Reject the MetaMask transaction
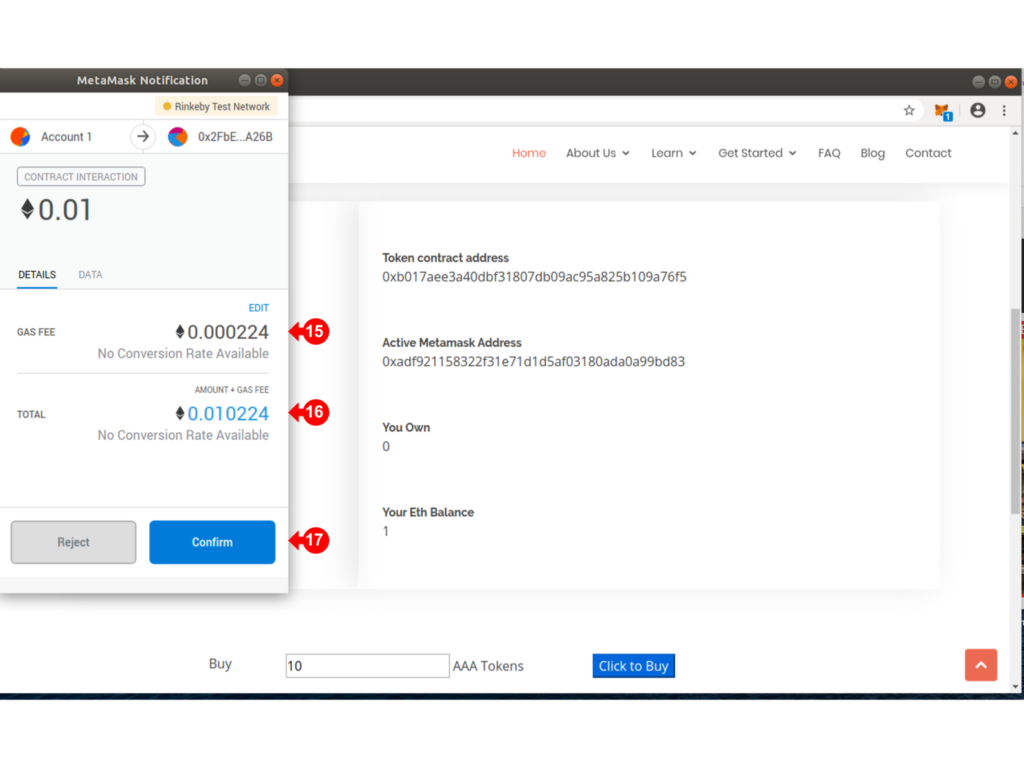Image resolution: width=1024 pixels, height=768 pixels. (x=73, y=542)
